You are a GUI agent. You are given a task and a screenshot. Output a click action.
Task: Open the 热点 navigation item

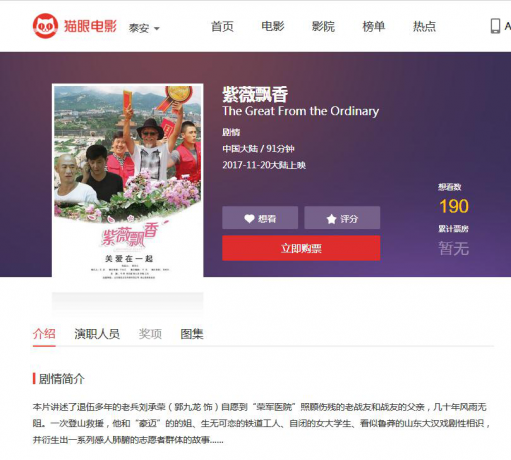(x=424, y=26)
